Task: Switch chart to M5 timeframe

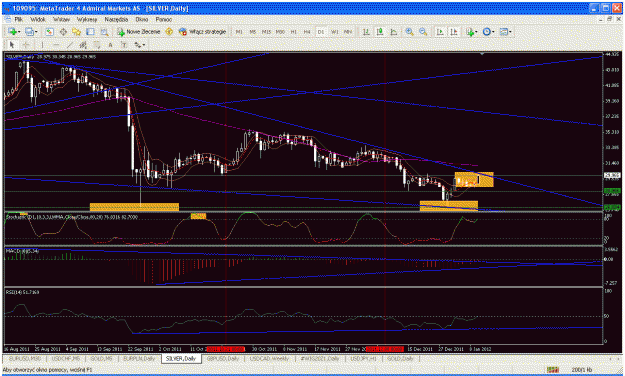Action: tap(252, 31)
